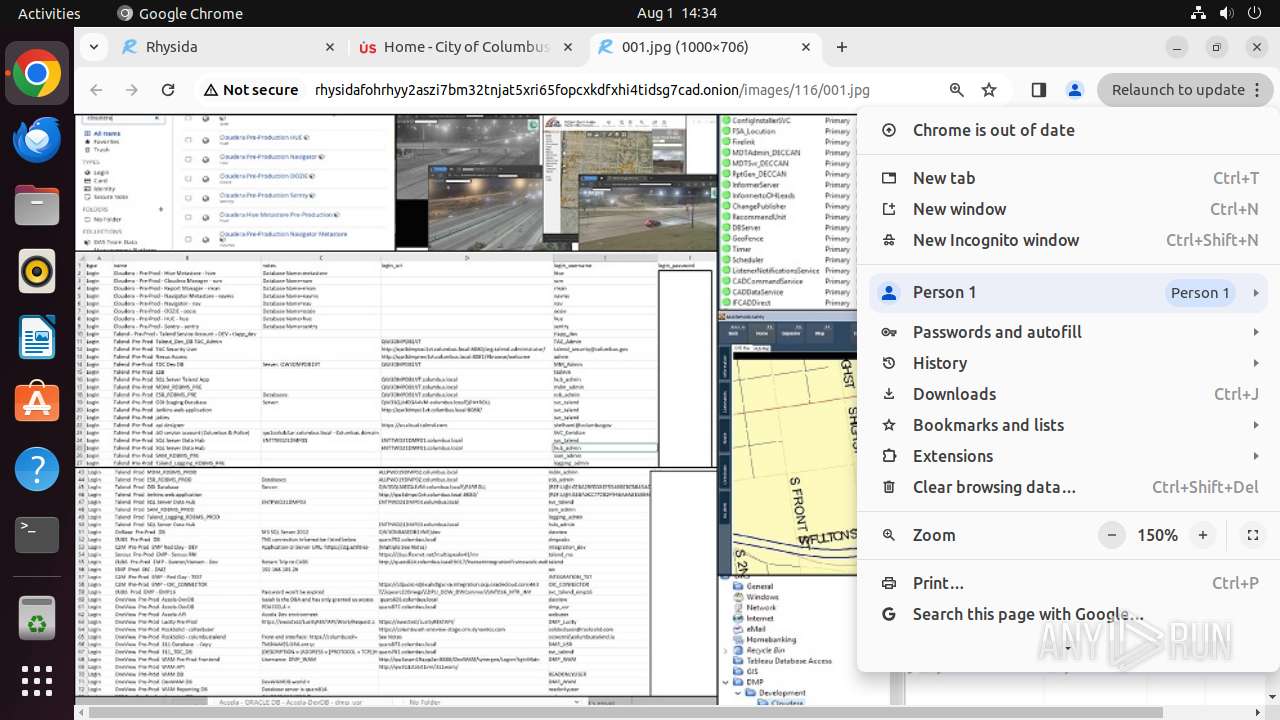Open the search tabs dropdown arrow

click(x=93, y=47)
